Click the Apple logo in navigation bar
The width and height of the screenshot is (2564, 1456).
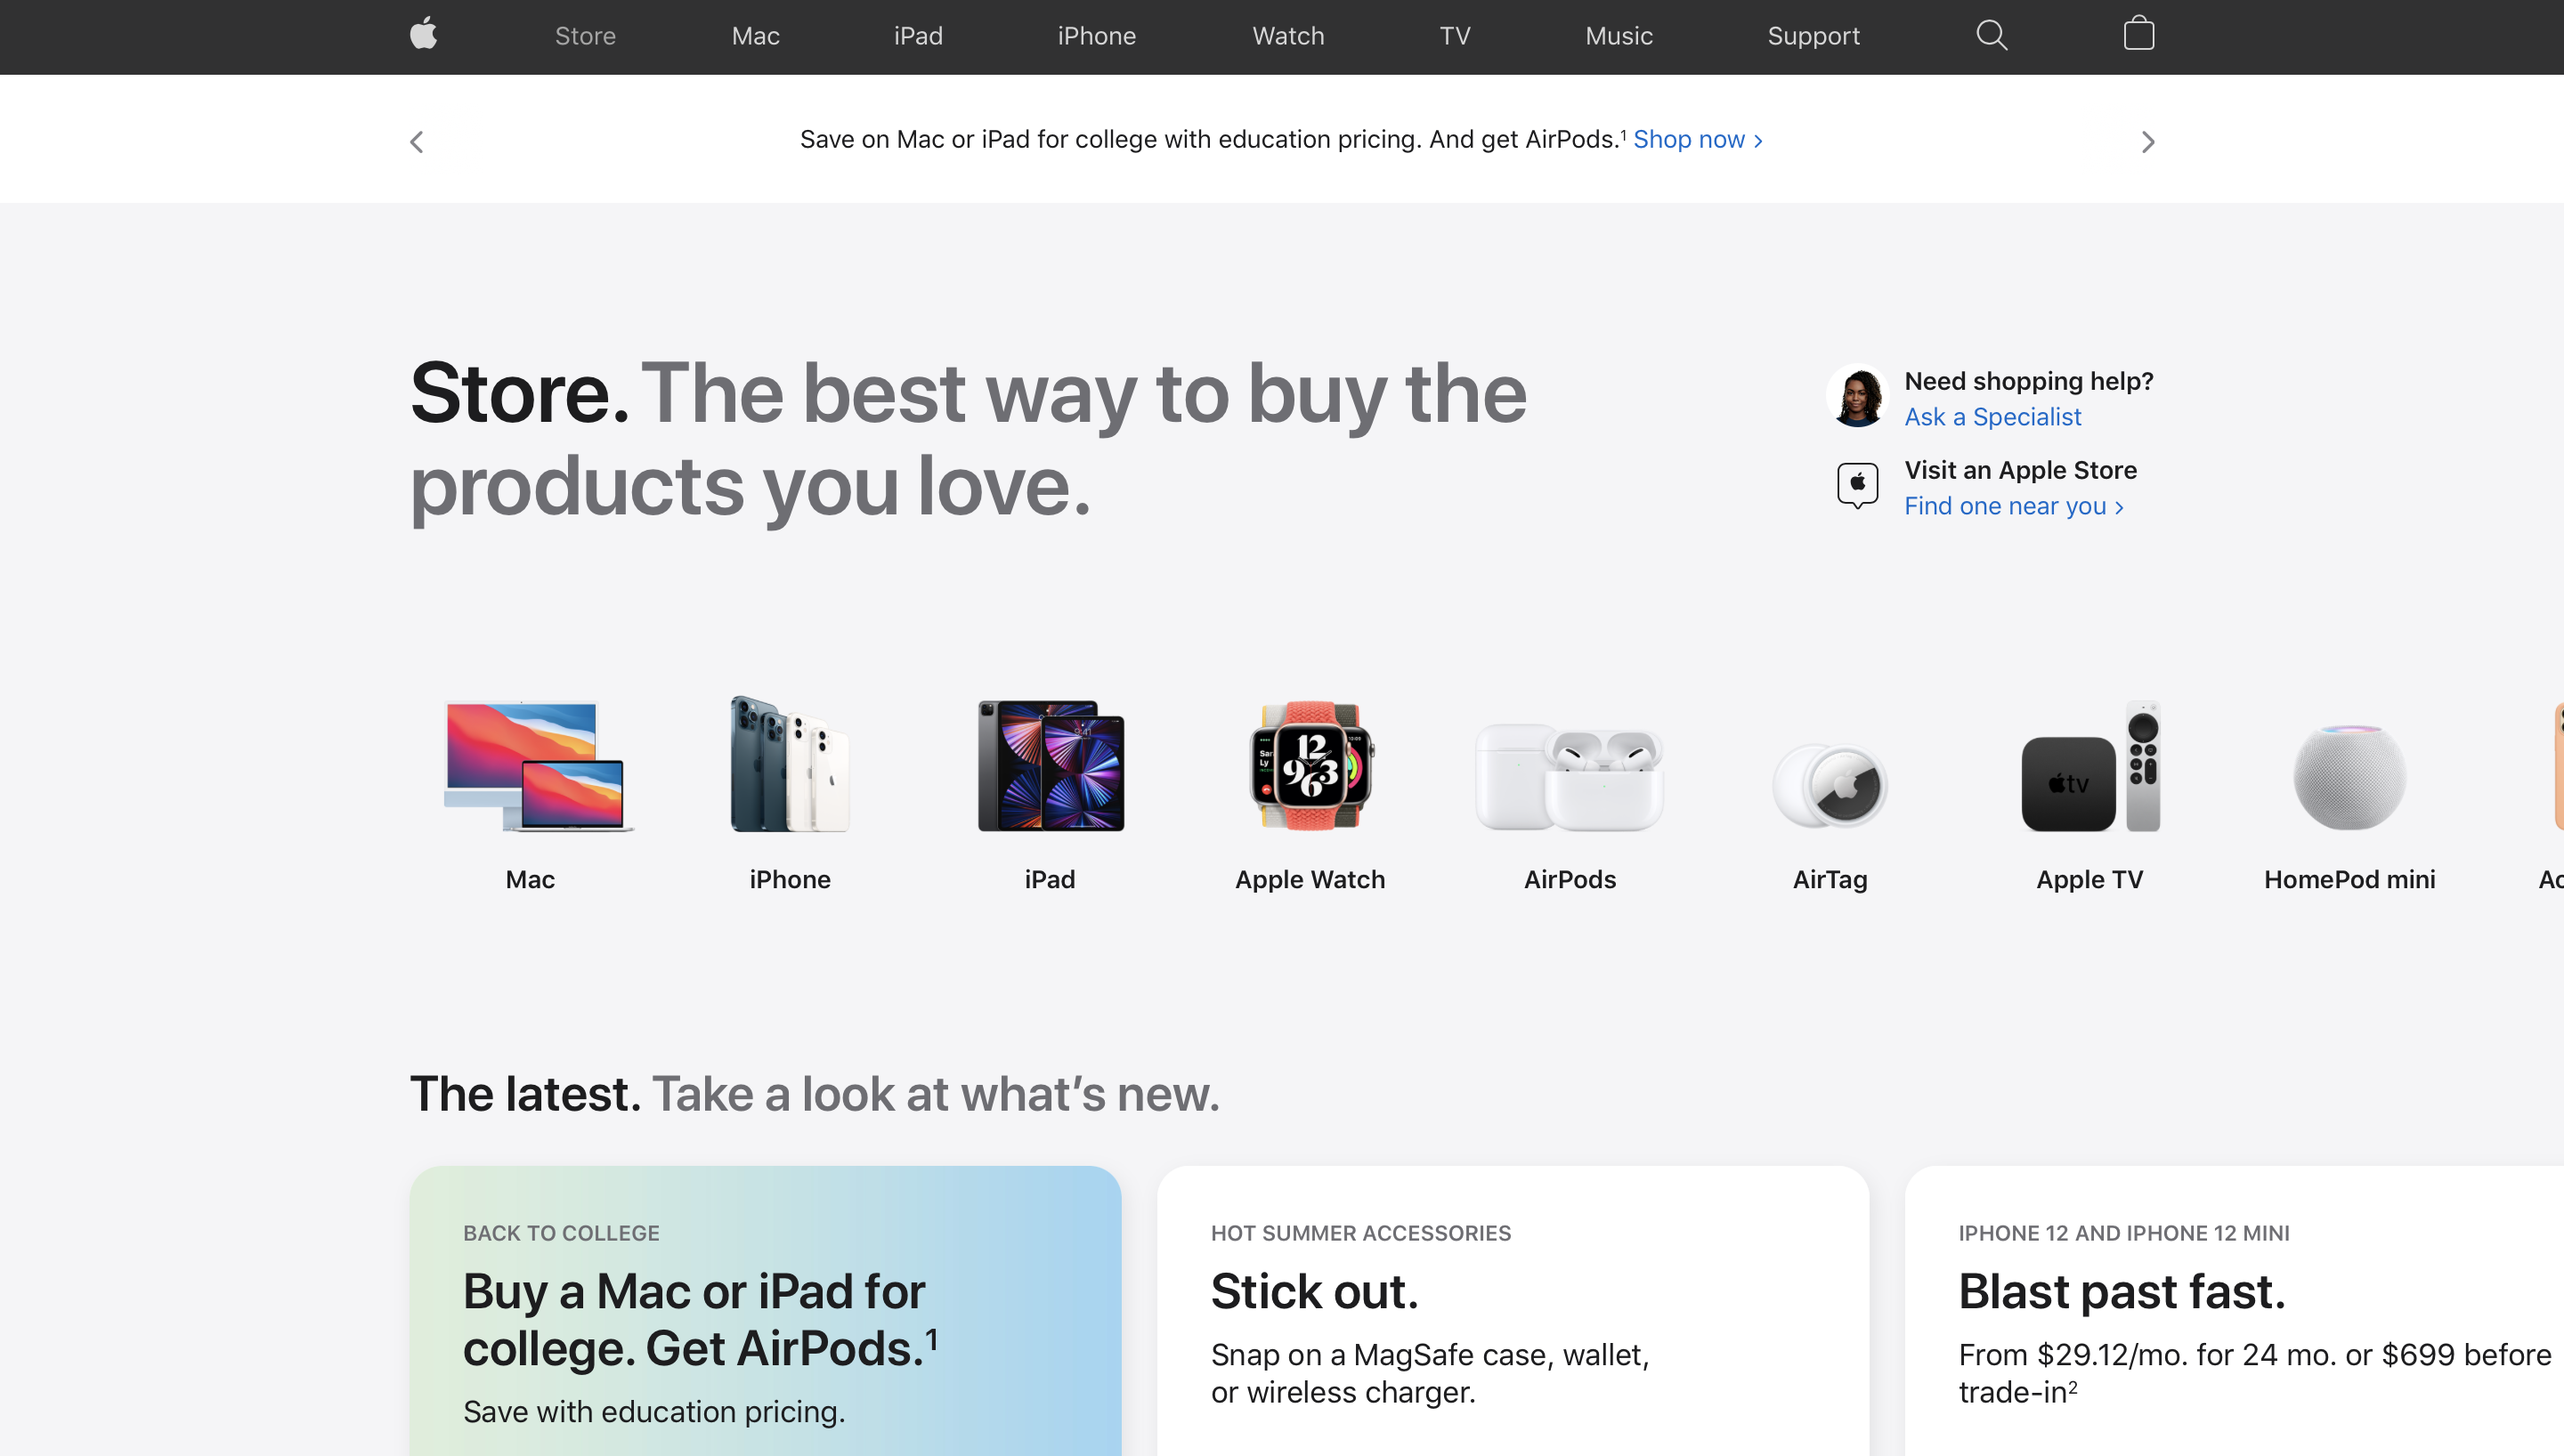(x=423, y=34)
